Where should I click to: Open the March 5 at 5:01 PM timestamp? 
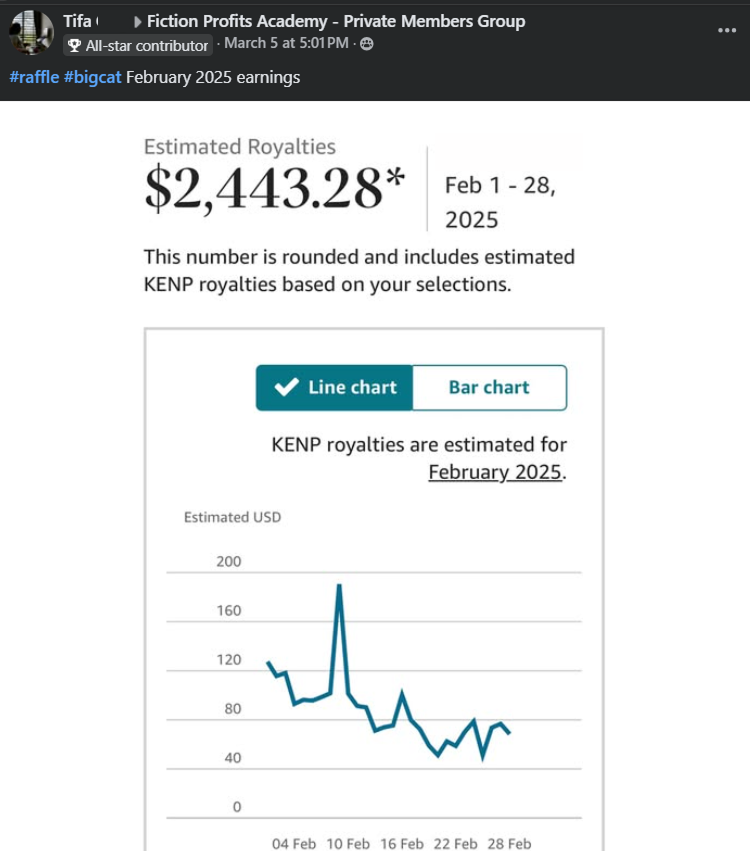(x=286, y=43)
